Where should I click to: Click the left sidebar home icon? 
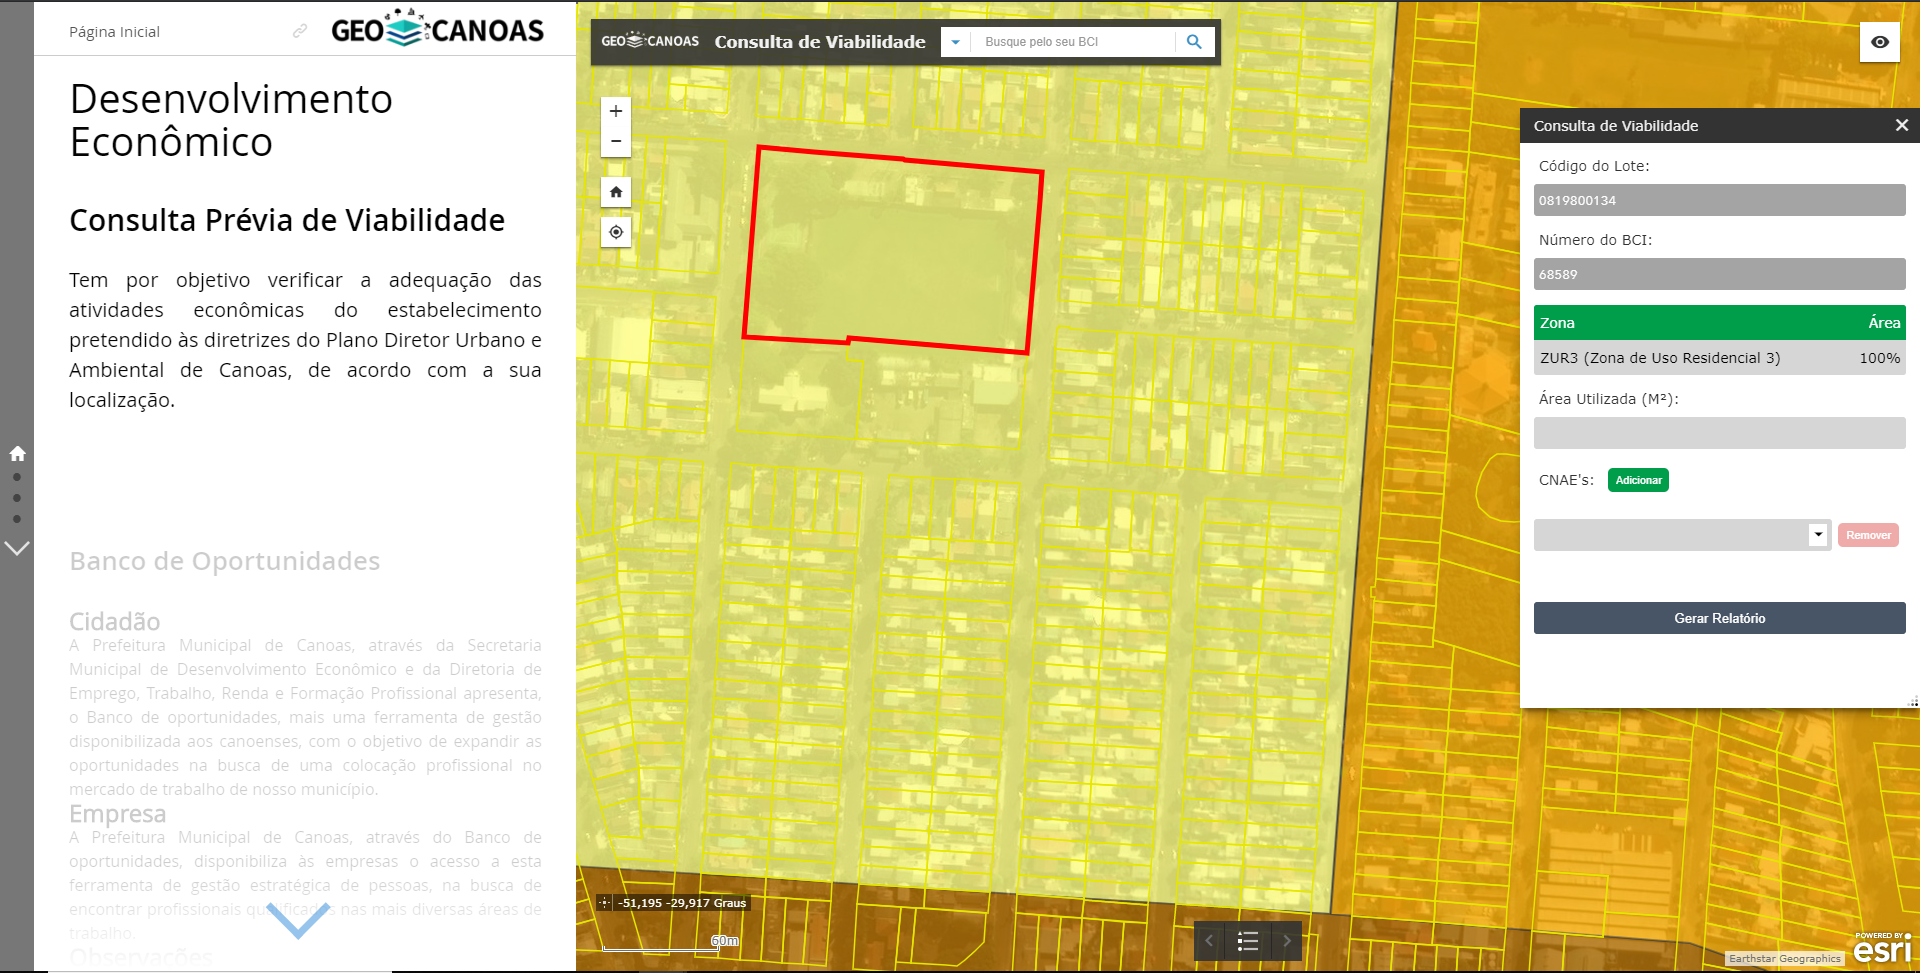17,453
